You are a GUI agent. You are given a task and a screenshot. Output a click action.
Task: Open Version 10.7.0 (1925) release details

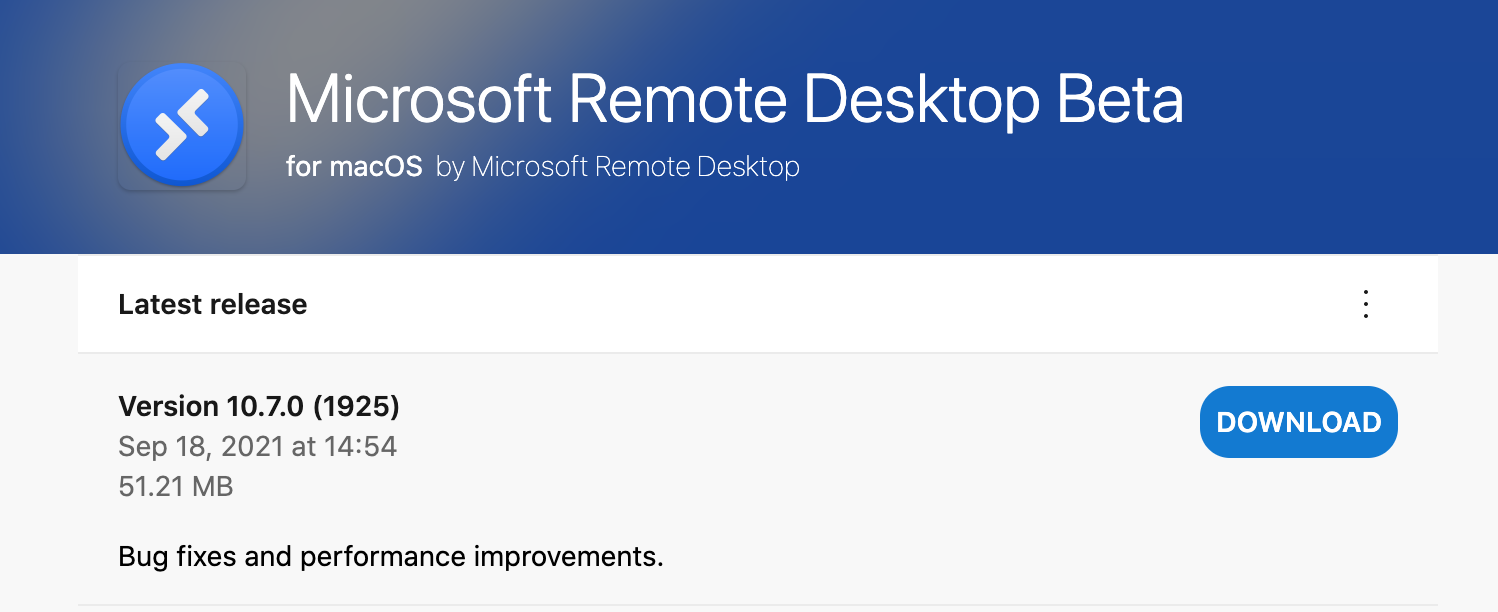[258, 406]
